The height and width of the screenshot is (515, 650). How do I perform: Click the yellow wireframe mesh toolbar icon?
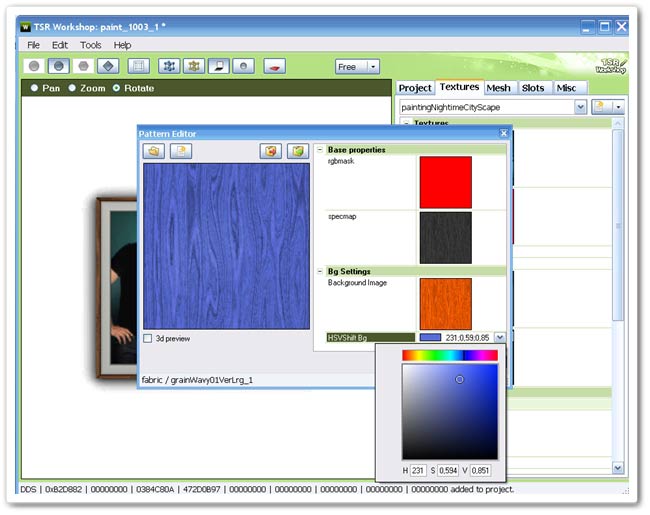click(194, 66)
